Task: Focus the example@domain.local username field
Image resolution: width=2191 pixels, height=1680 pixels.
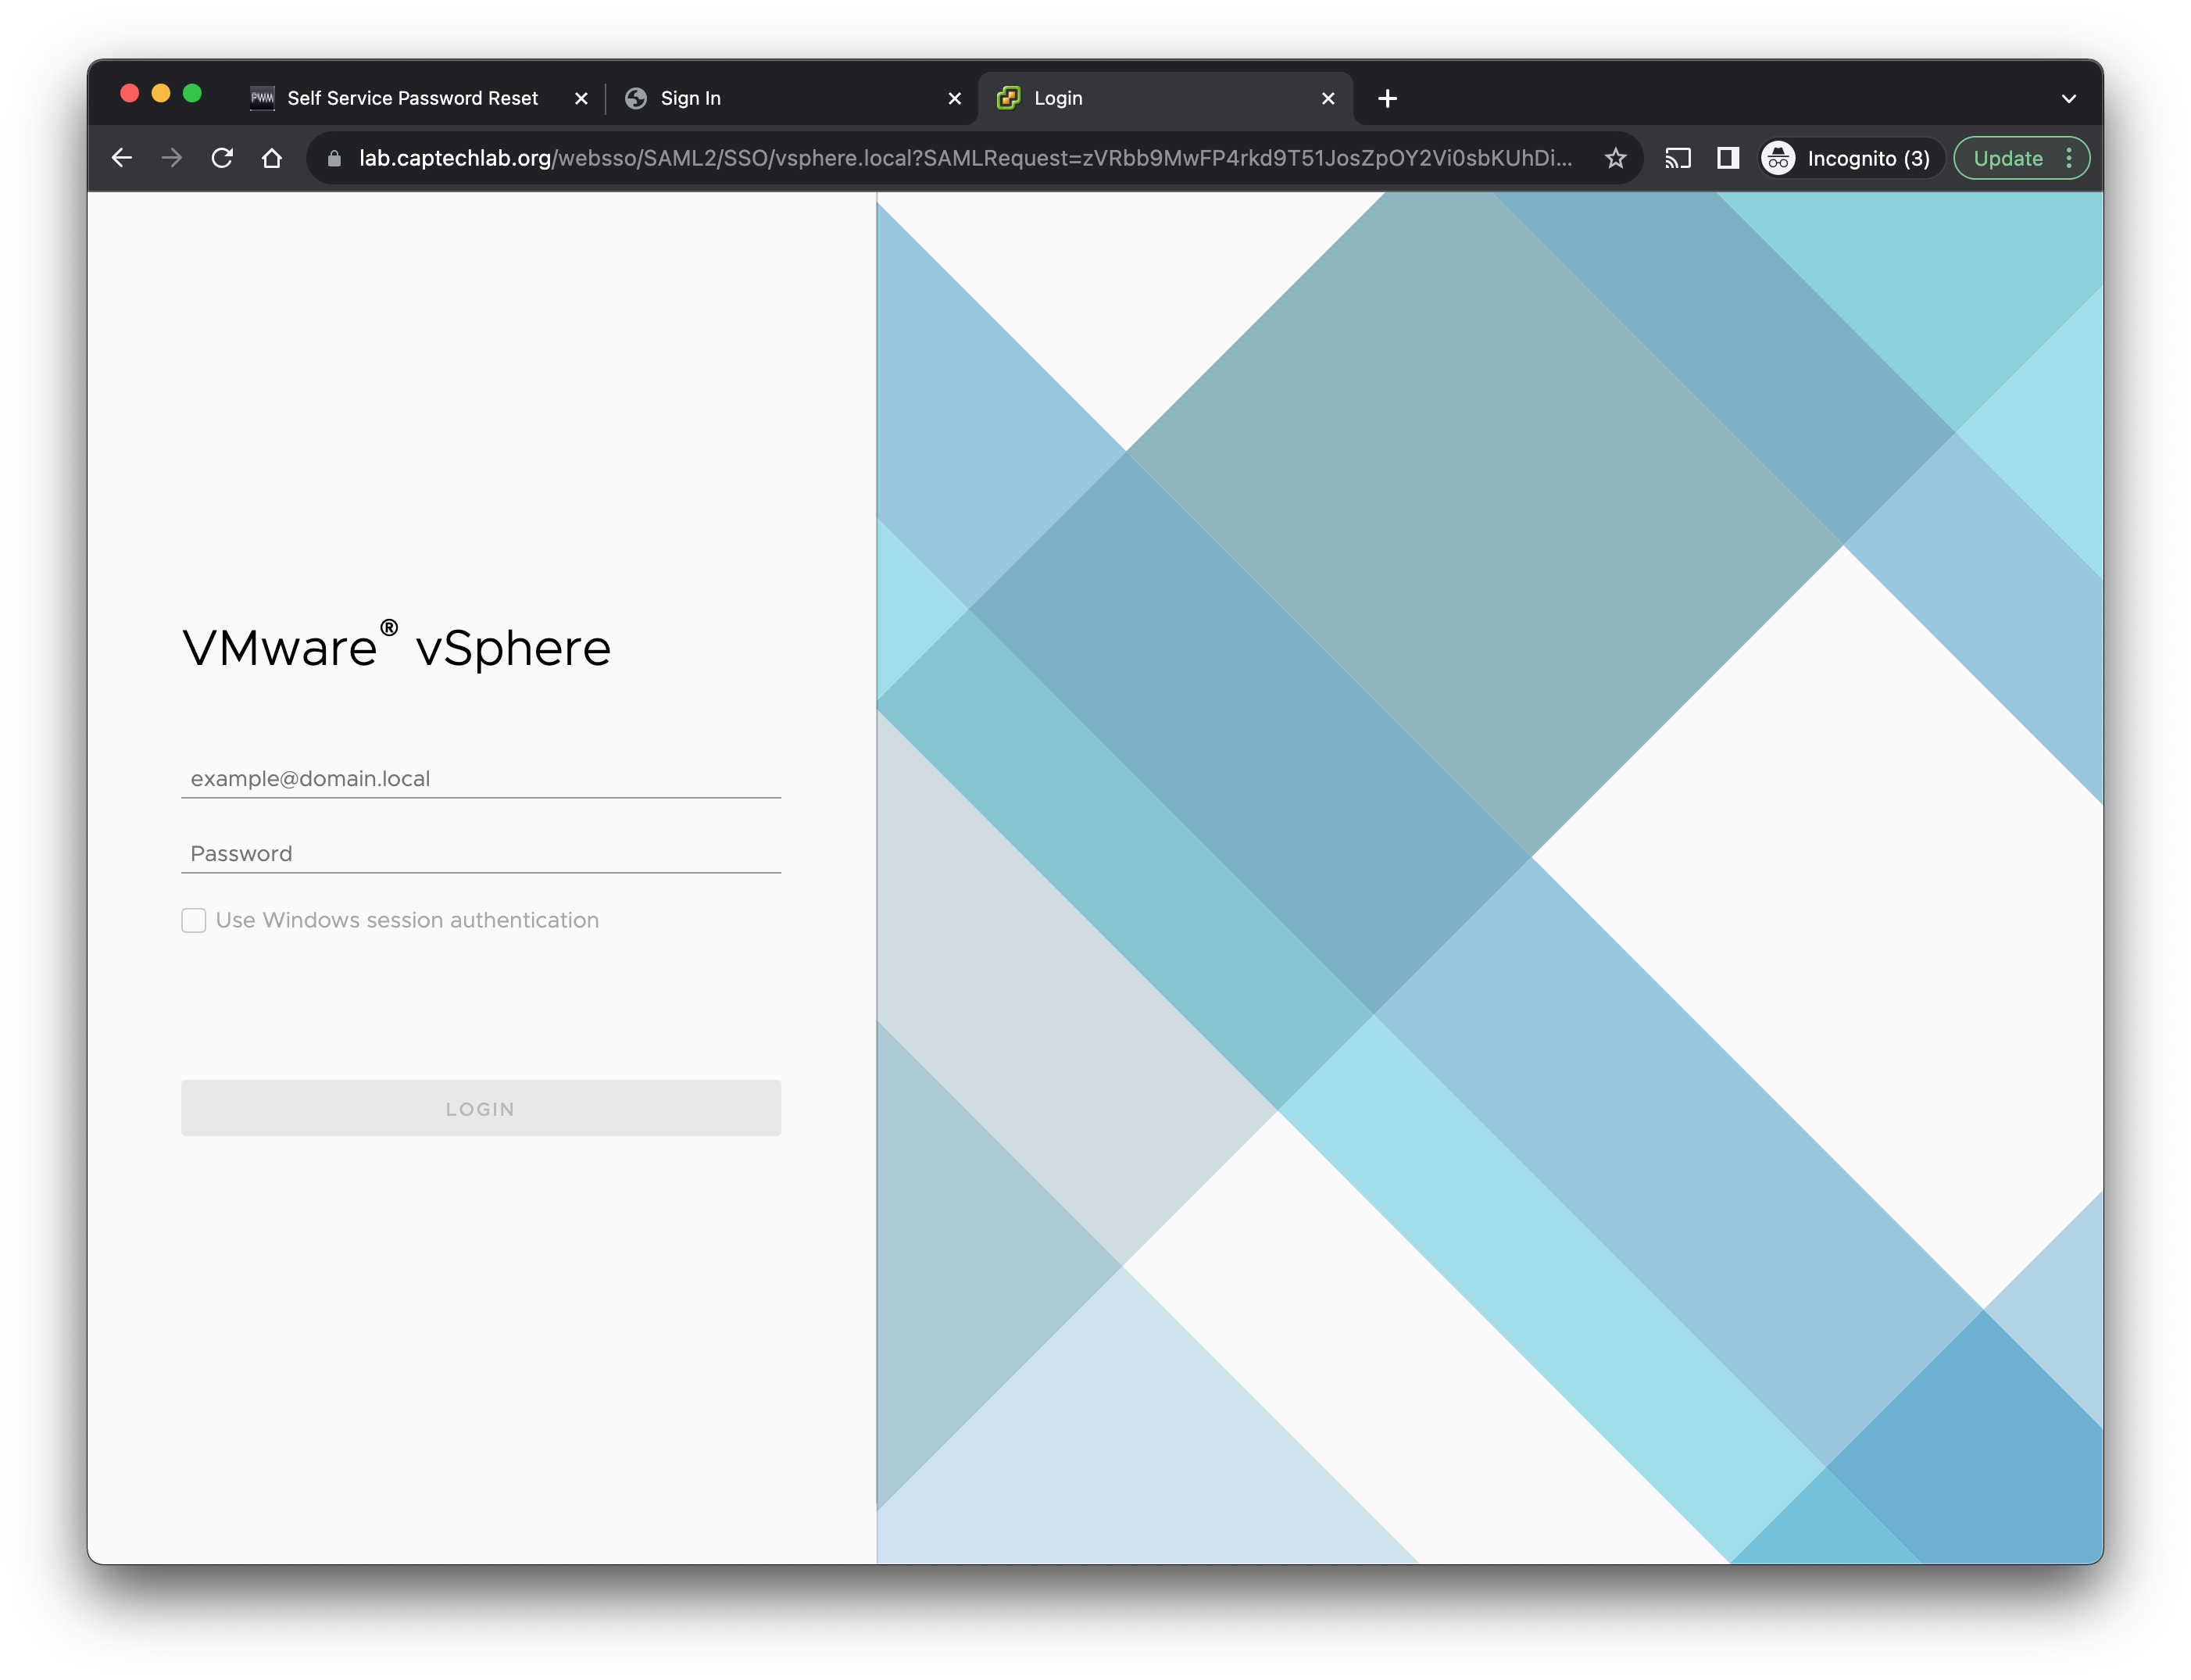Action: click(x=480, y=778)
